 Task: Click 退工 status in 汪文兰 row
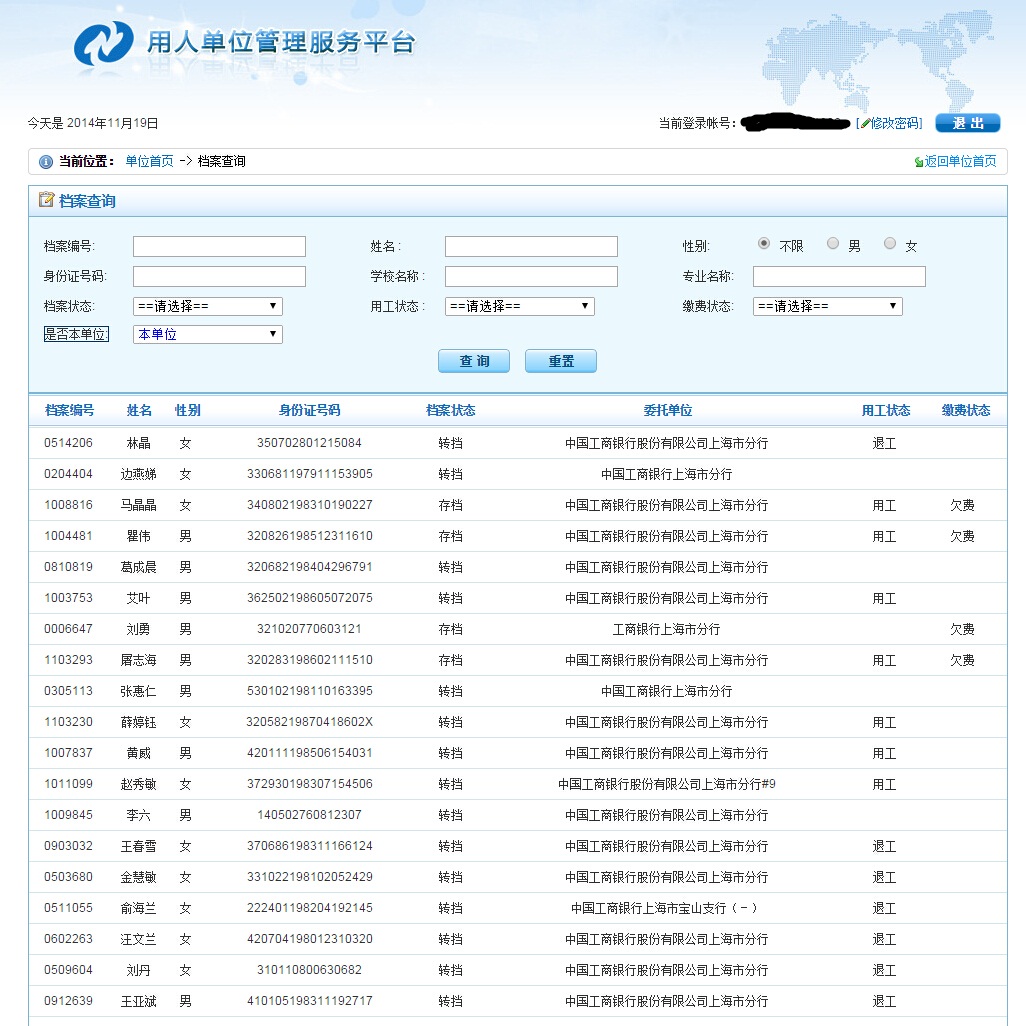885,939
